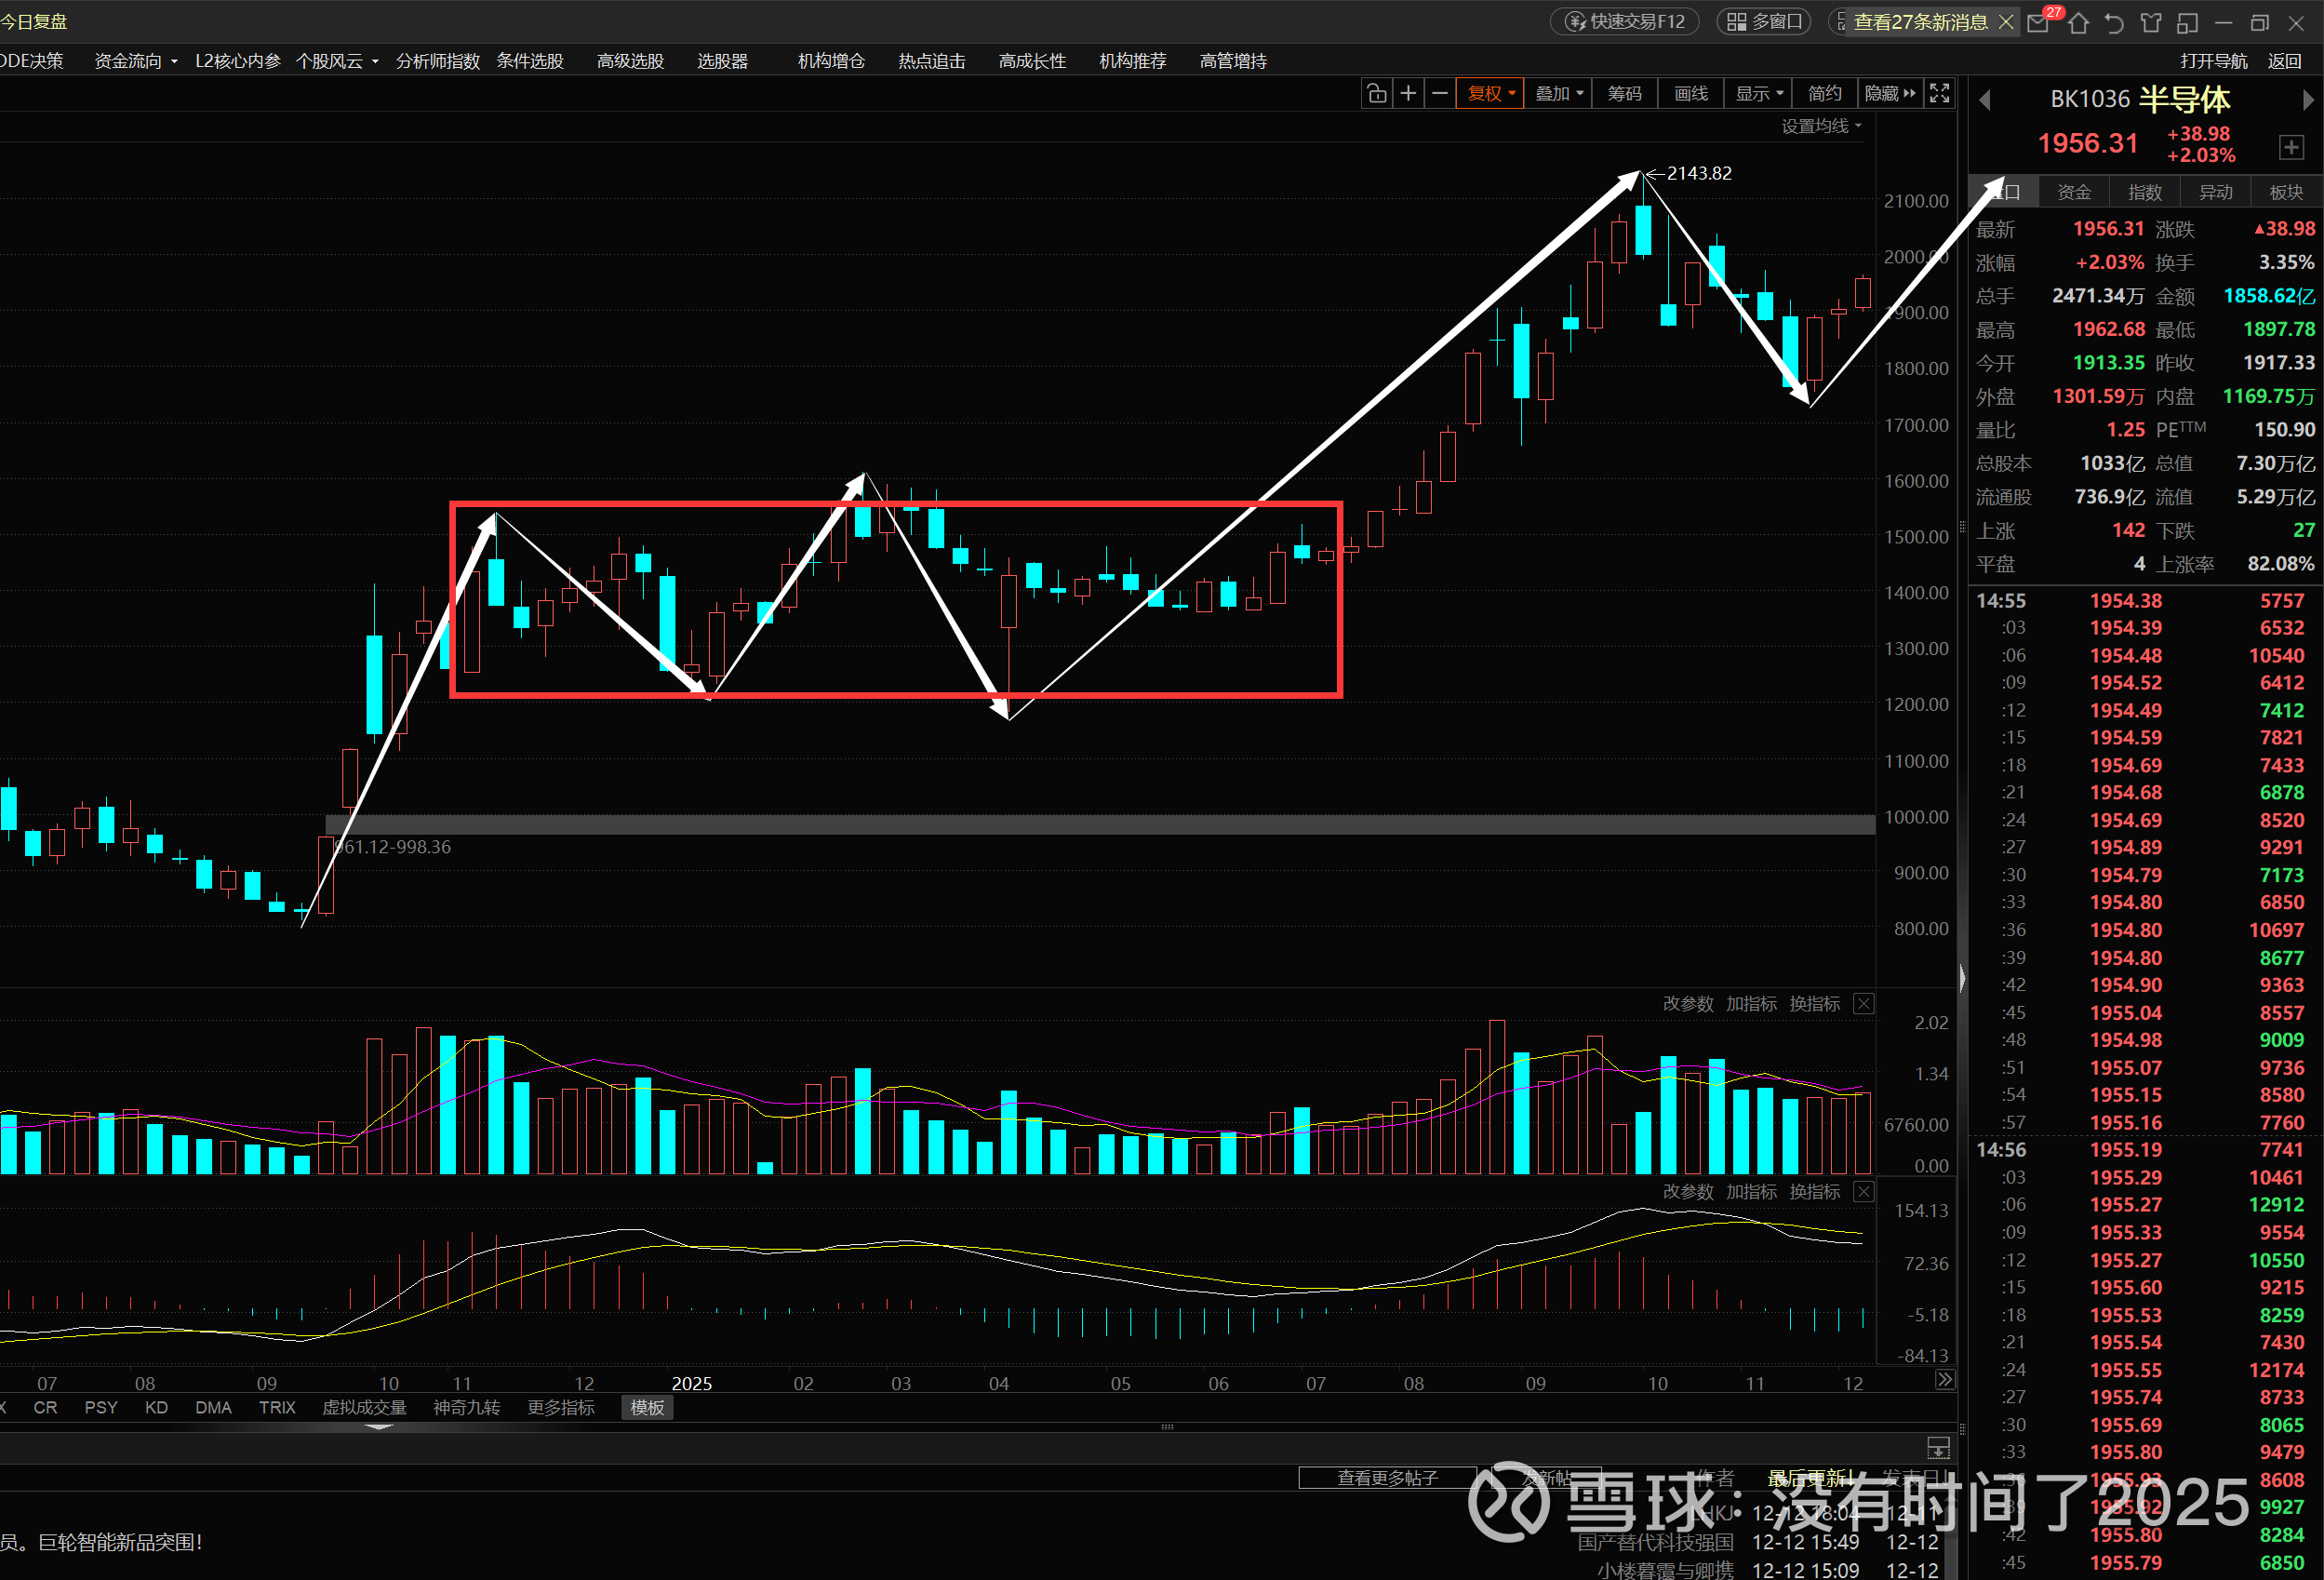Toggle 简约 simplified view
2324x1580 pixels.
[1824, 93]
